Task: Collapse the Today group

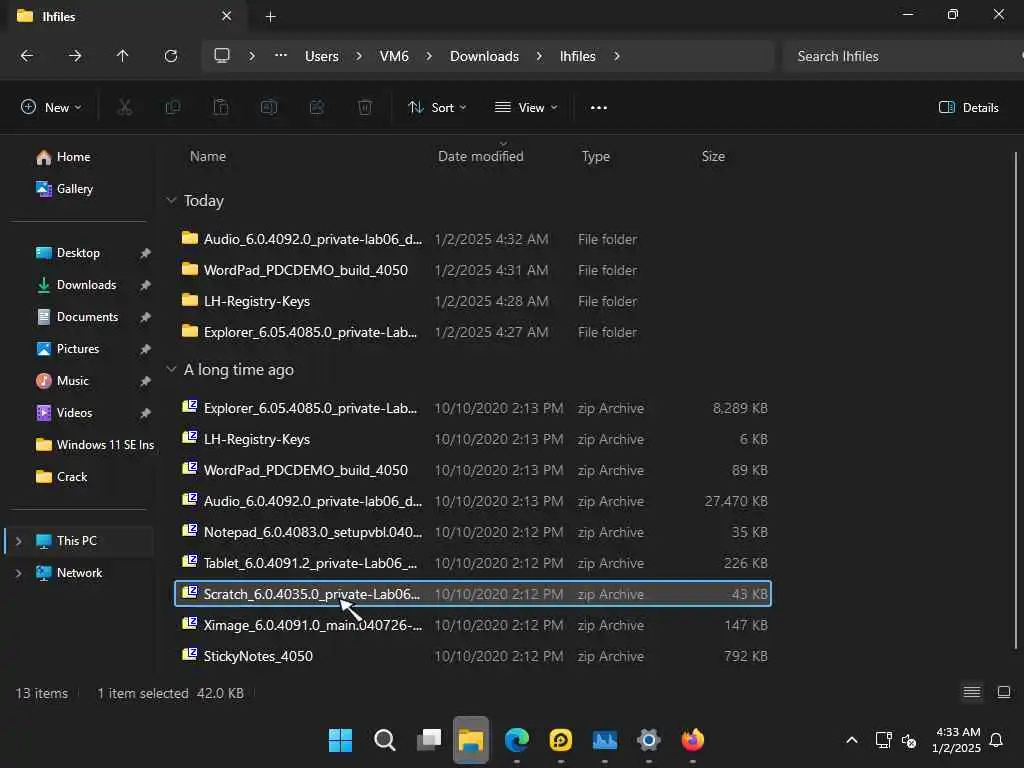Action: pyautogui.click(x=171, y=200)
